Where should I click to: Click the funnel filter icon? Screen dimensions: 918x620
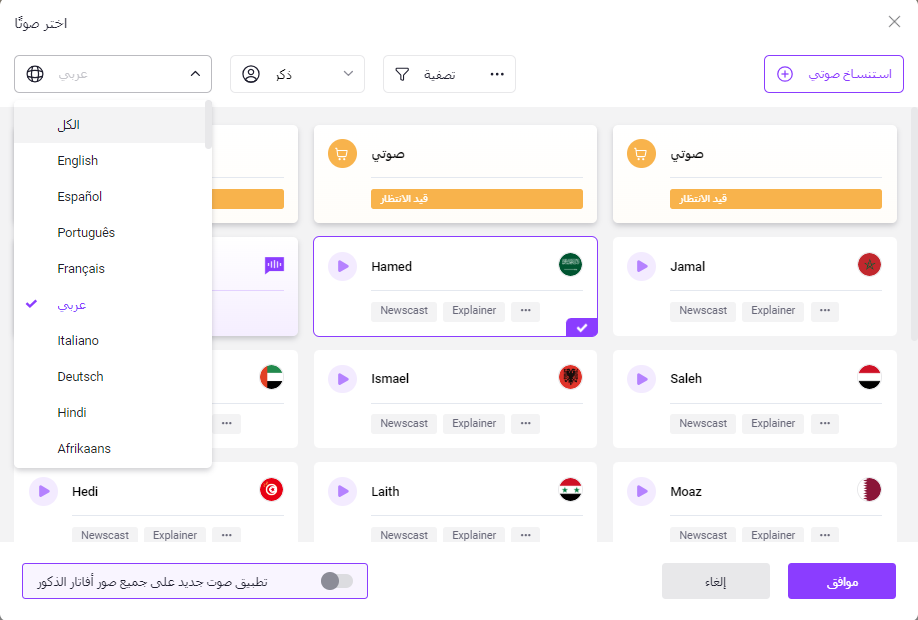pos(402,74)
